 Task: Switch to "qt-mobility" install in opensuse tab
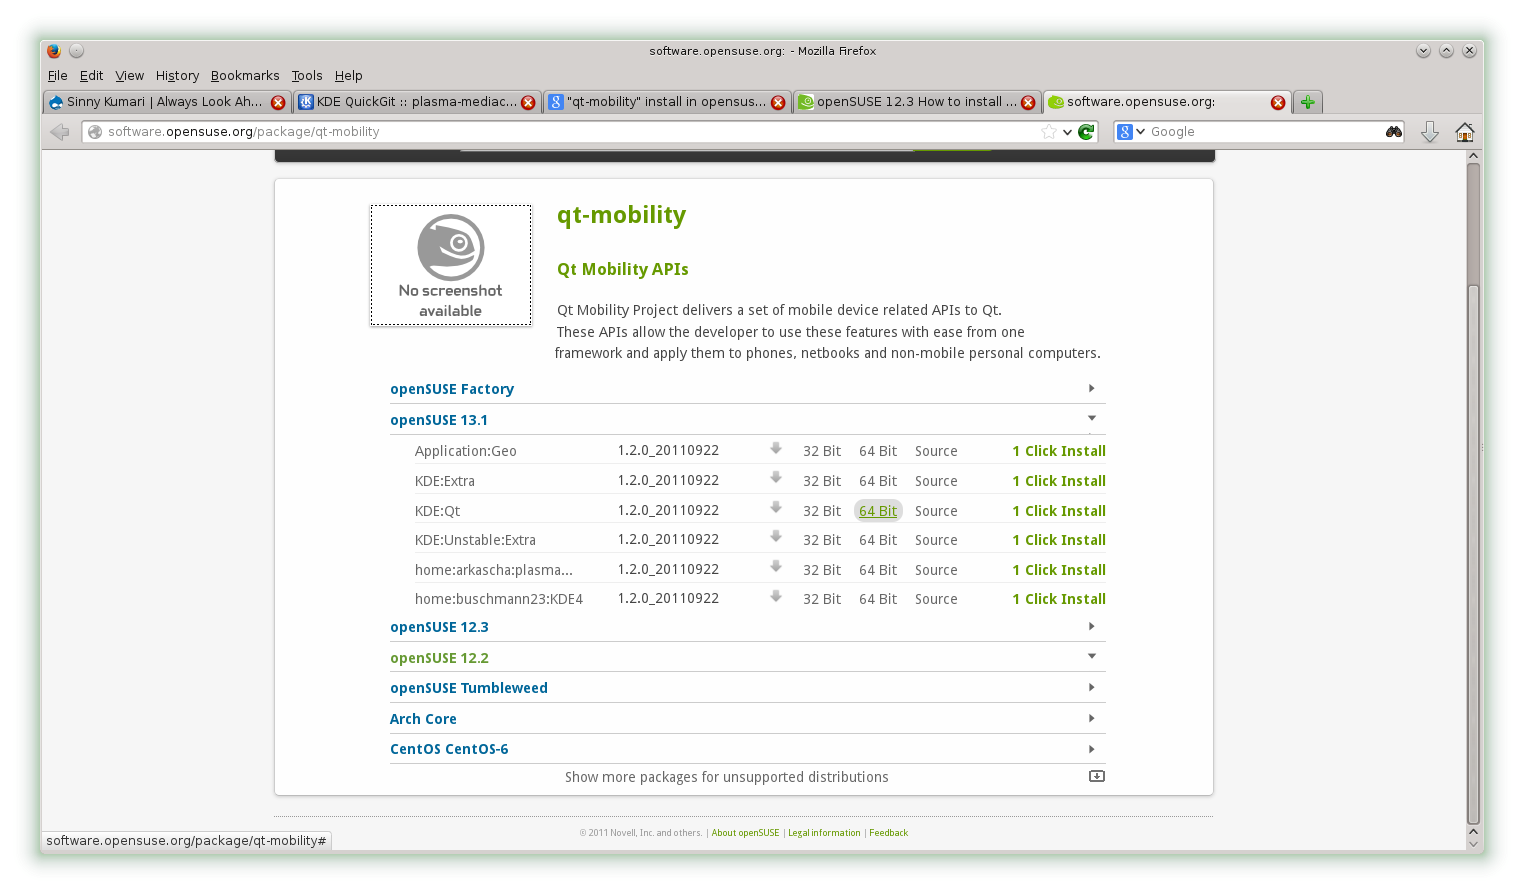click(667, 102)
